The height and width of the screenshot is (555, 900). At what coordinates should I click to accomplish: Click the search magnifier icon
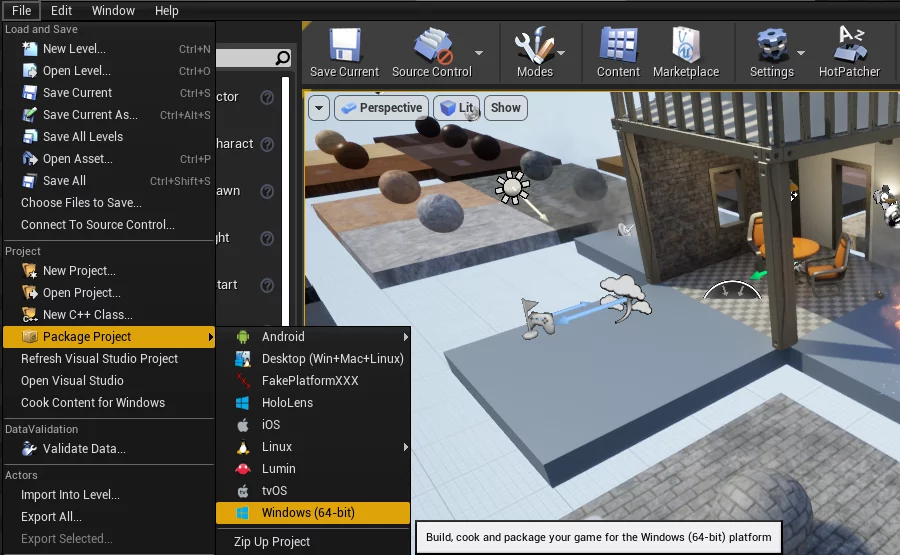pos(283,58)
